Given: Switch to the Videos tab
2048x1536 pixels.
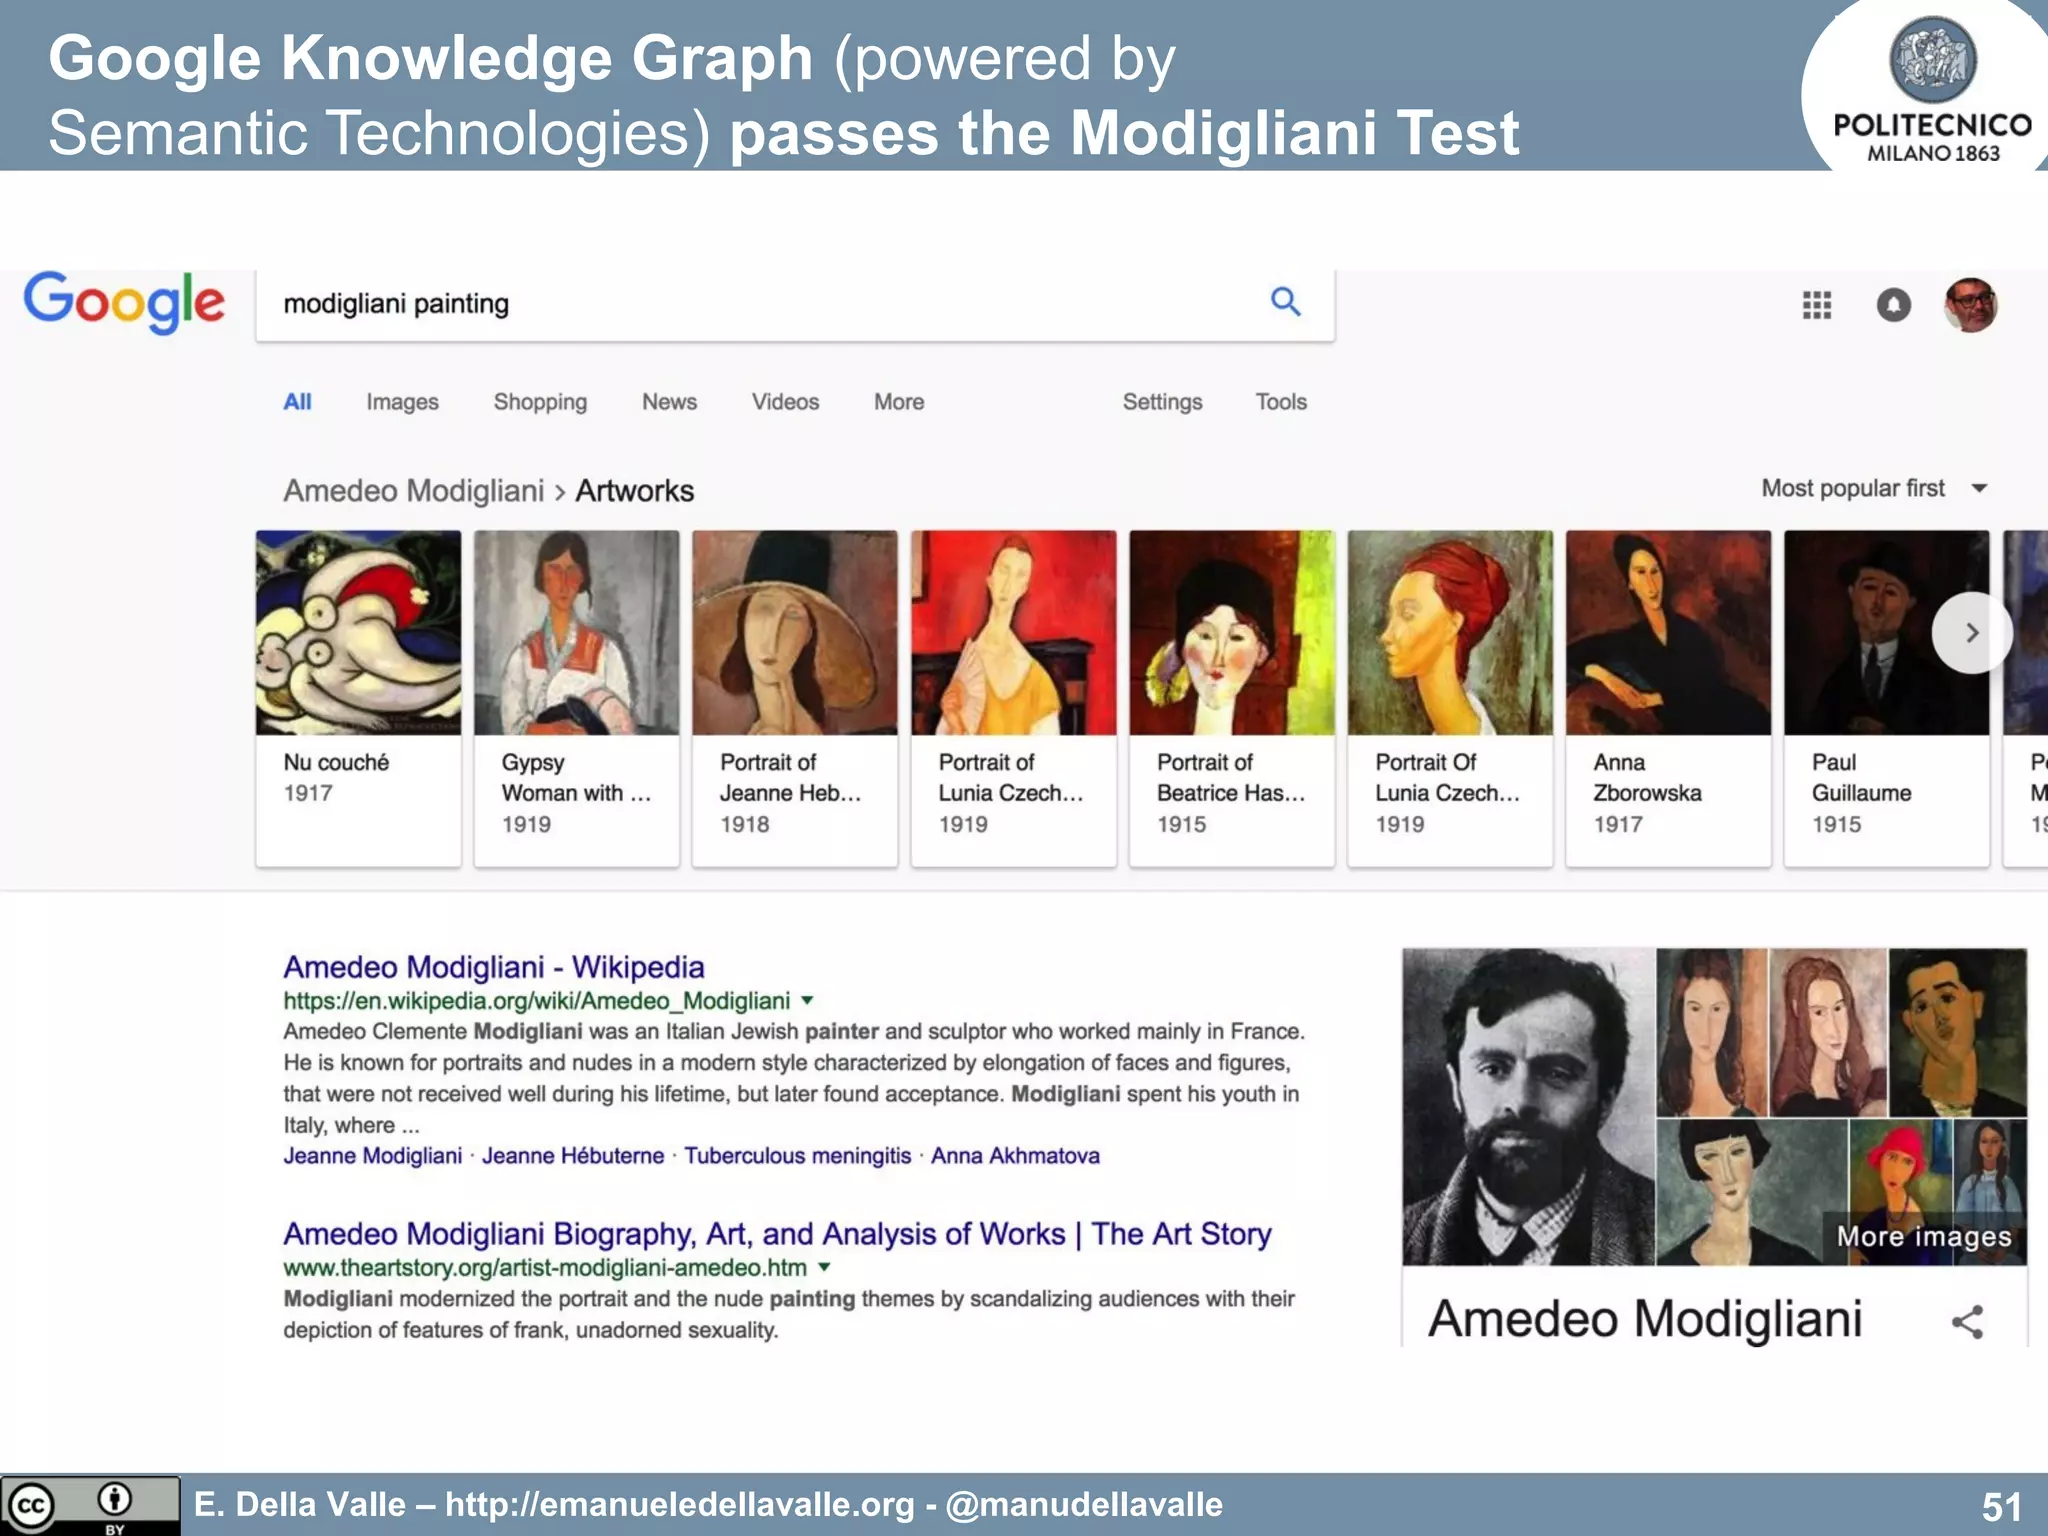Looking at the screenshot, I should coord(785,401).
